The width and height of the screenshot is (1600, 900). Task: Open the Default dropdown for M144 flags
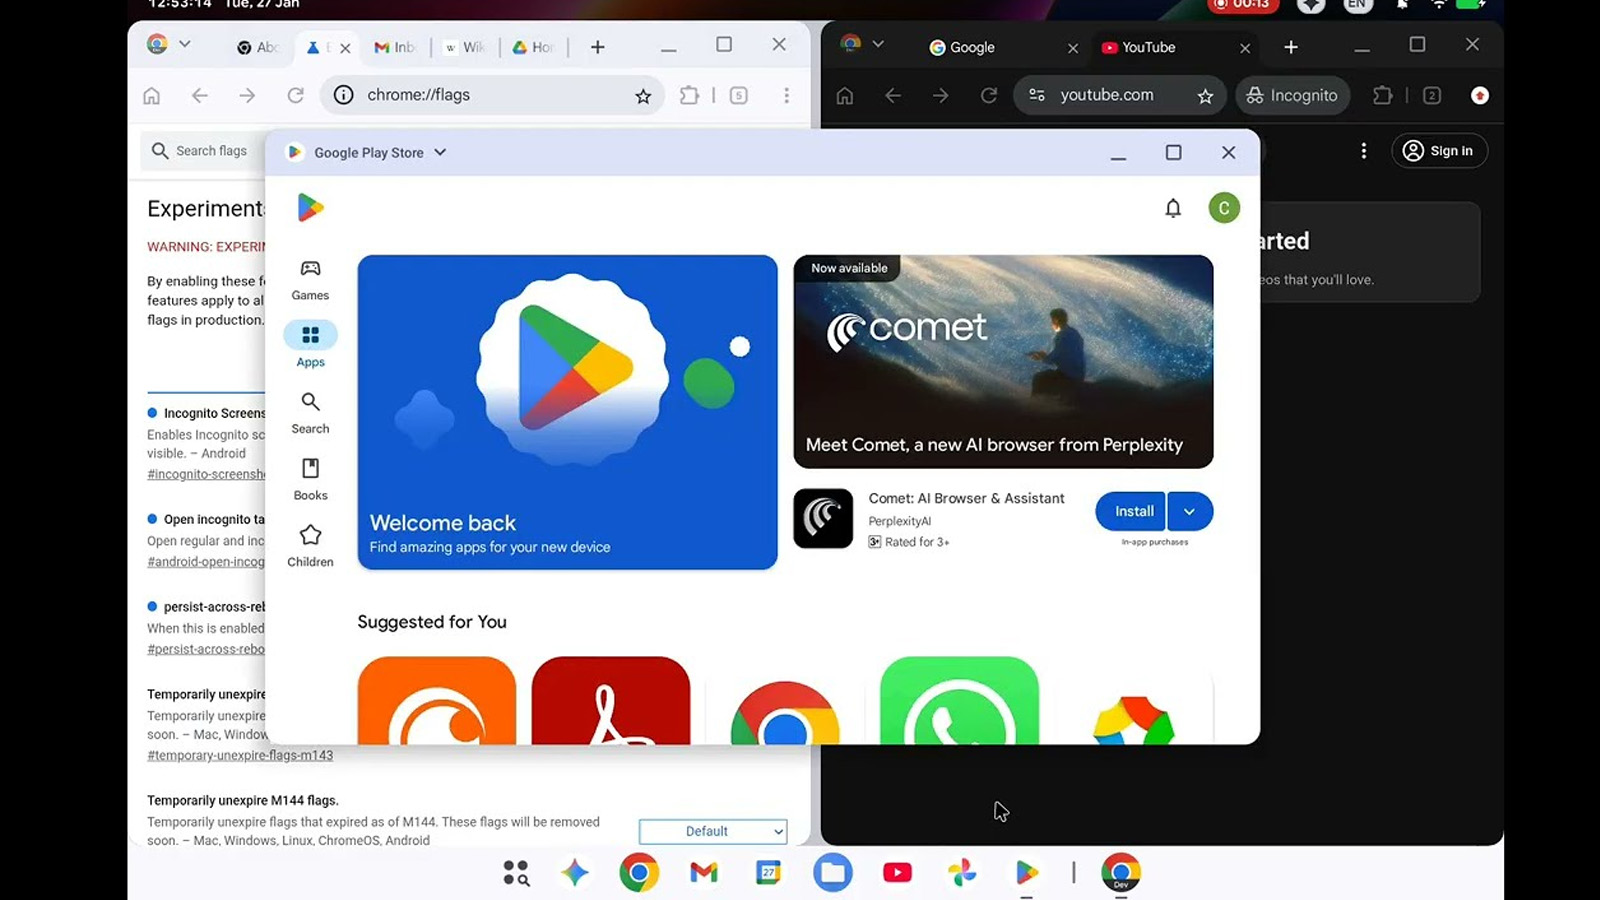pyautogui.click(x=713, y=831)
